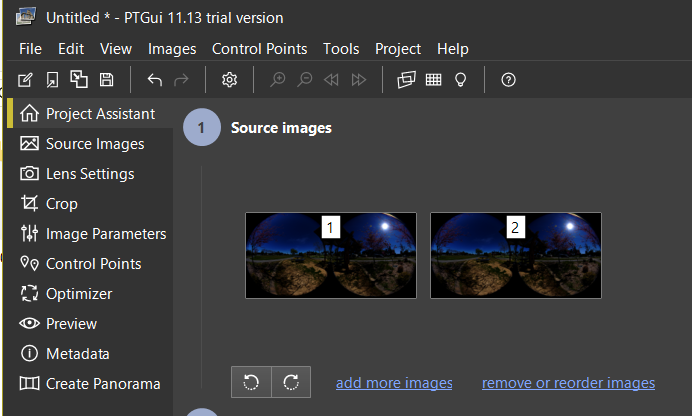Click the Undo arrow icon

154,80
